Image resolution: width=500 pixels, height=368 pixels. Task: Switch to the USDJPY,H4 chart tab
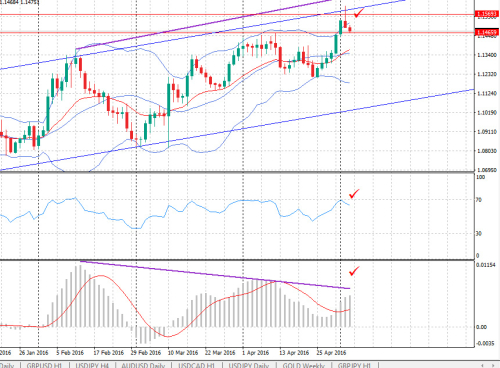pyautogui.click(x=92, y=365)
